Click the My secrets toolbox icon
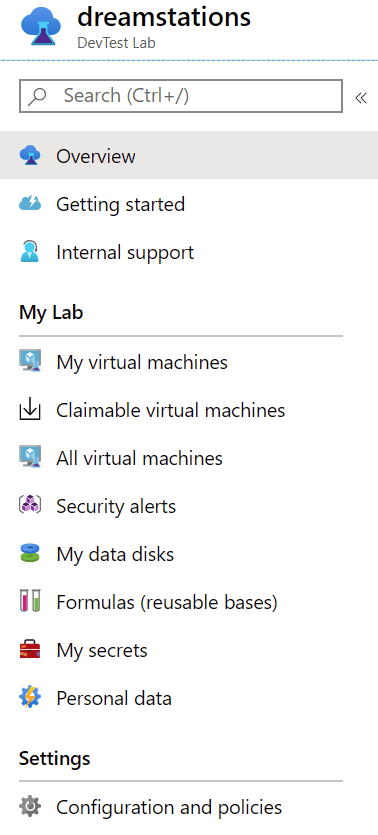 tap(30, 650)
